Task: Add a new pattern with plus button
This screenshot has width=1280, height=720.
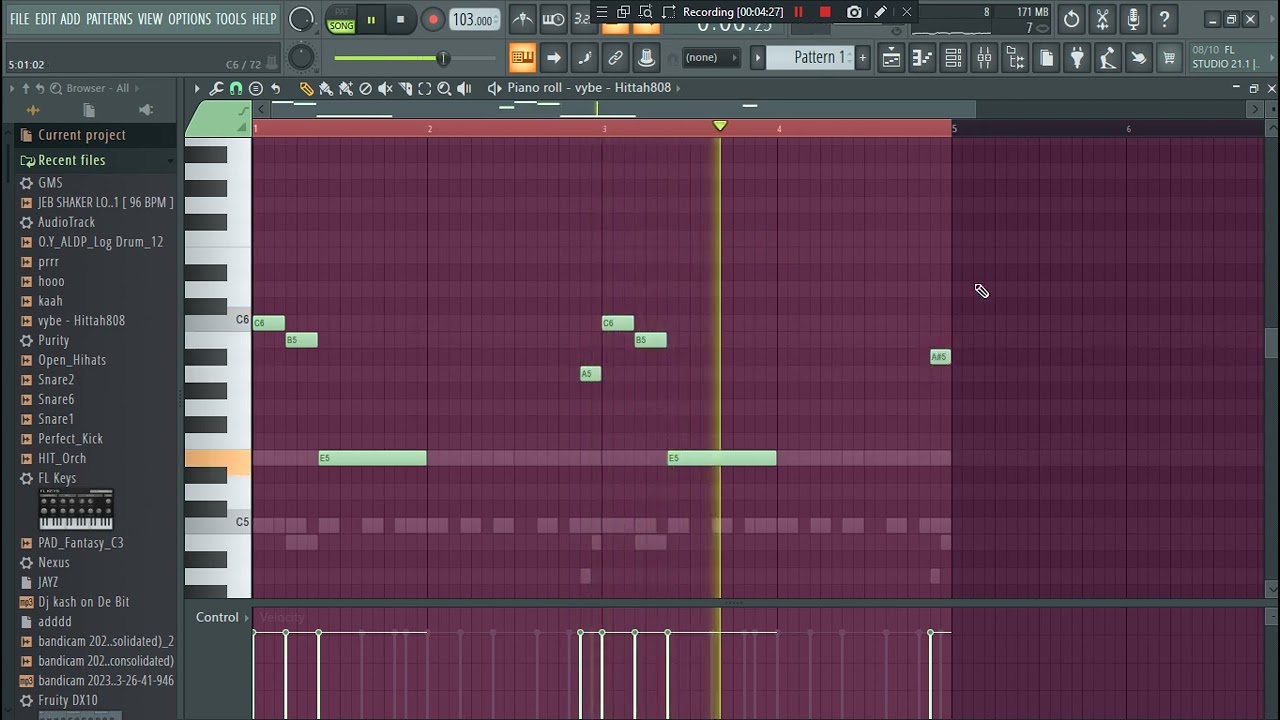Action: click(862, 57)
